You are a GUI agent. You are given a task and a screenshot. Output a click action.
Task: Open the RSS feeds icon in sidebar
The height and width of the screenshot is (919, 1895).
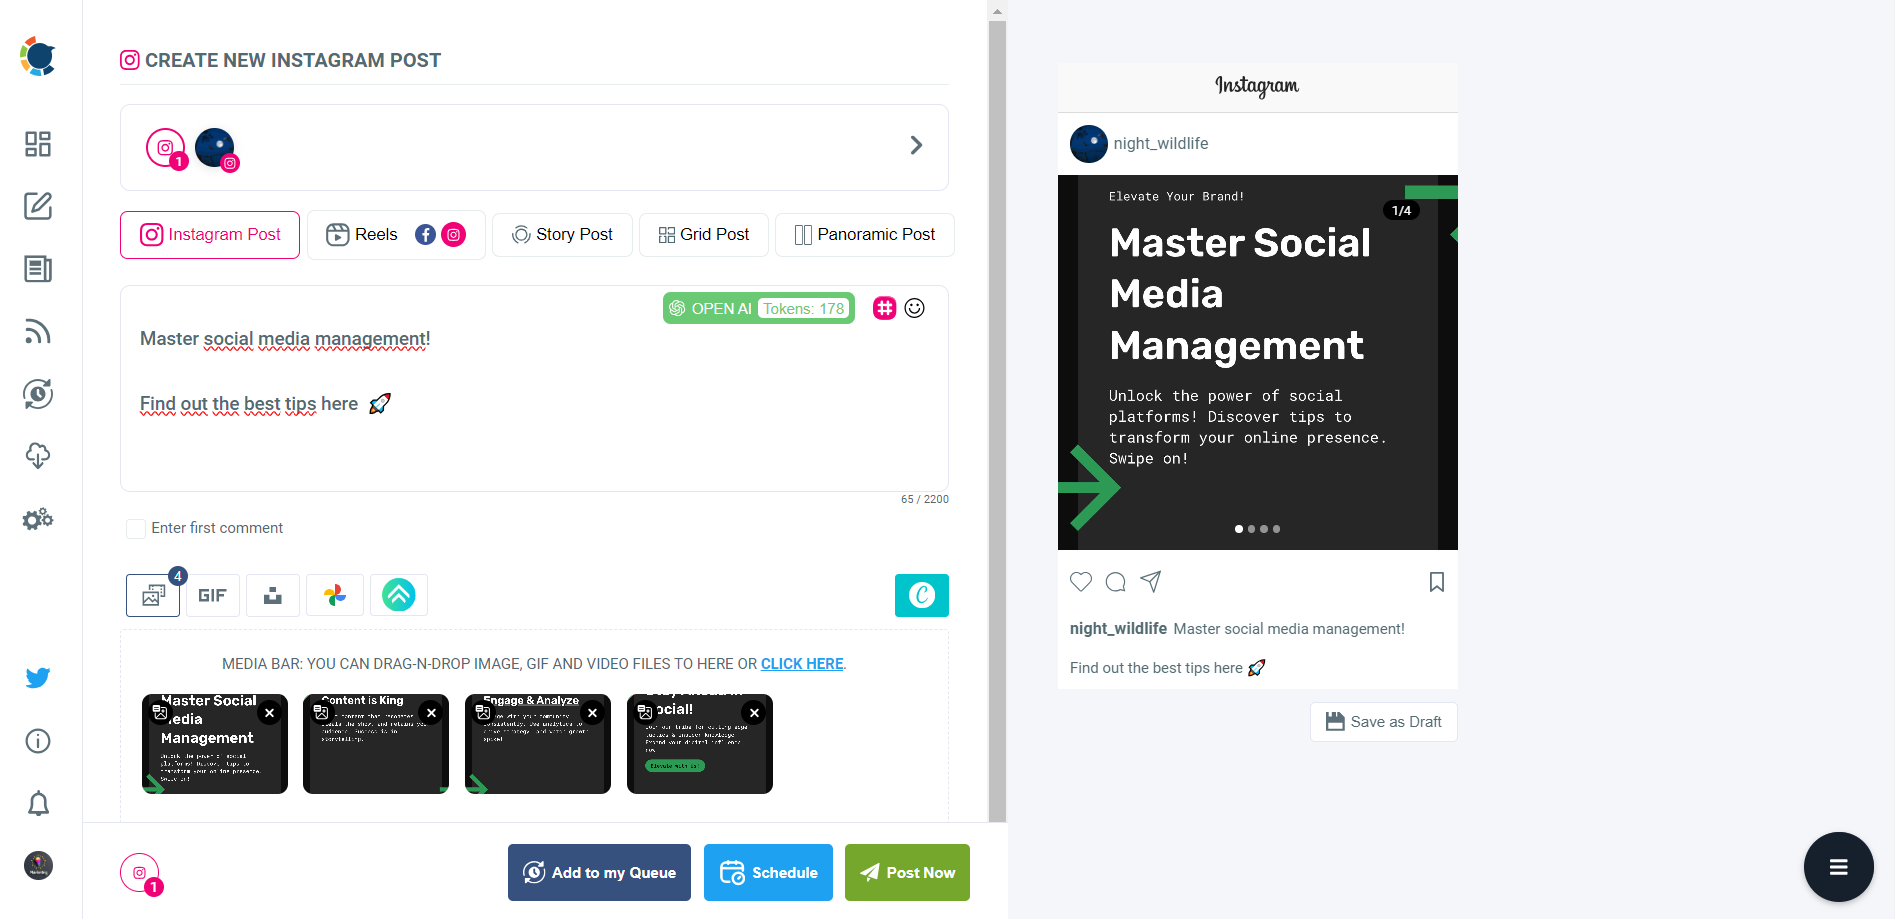pyautogui.click(x=38, y=331)
